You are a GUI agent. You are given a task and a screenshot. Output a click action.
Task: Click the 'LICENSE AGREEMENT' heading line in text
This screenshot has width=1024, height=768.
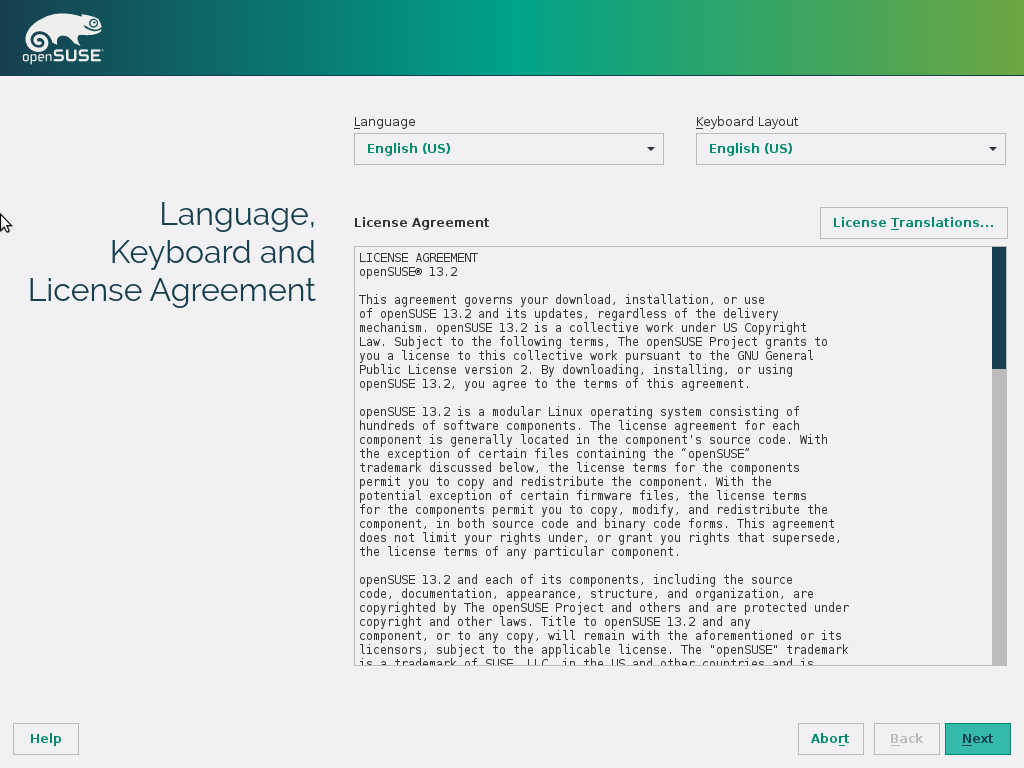pos(419,258)
